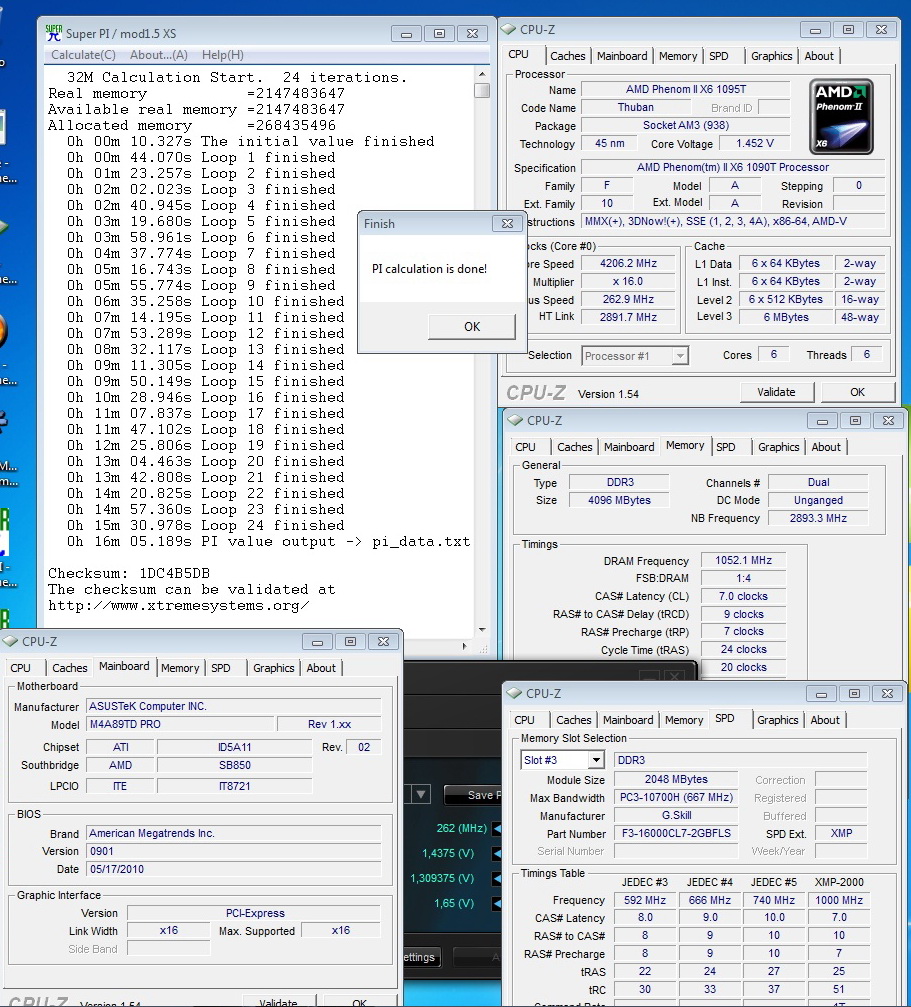Decrease the 262 (MHz) value with arrow
Screen dimensions: 911x1007
point(496,828)
